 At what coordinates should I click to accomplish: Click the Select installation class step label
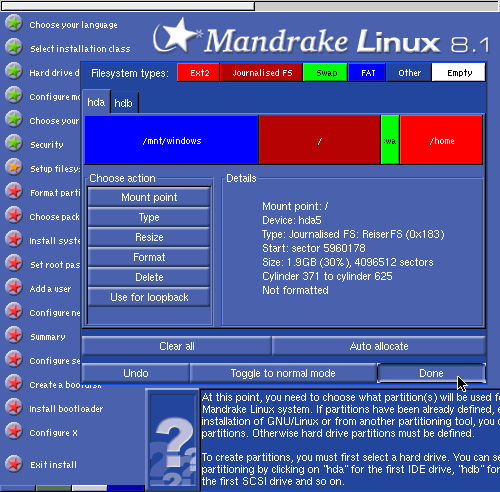point(80,49)
